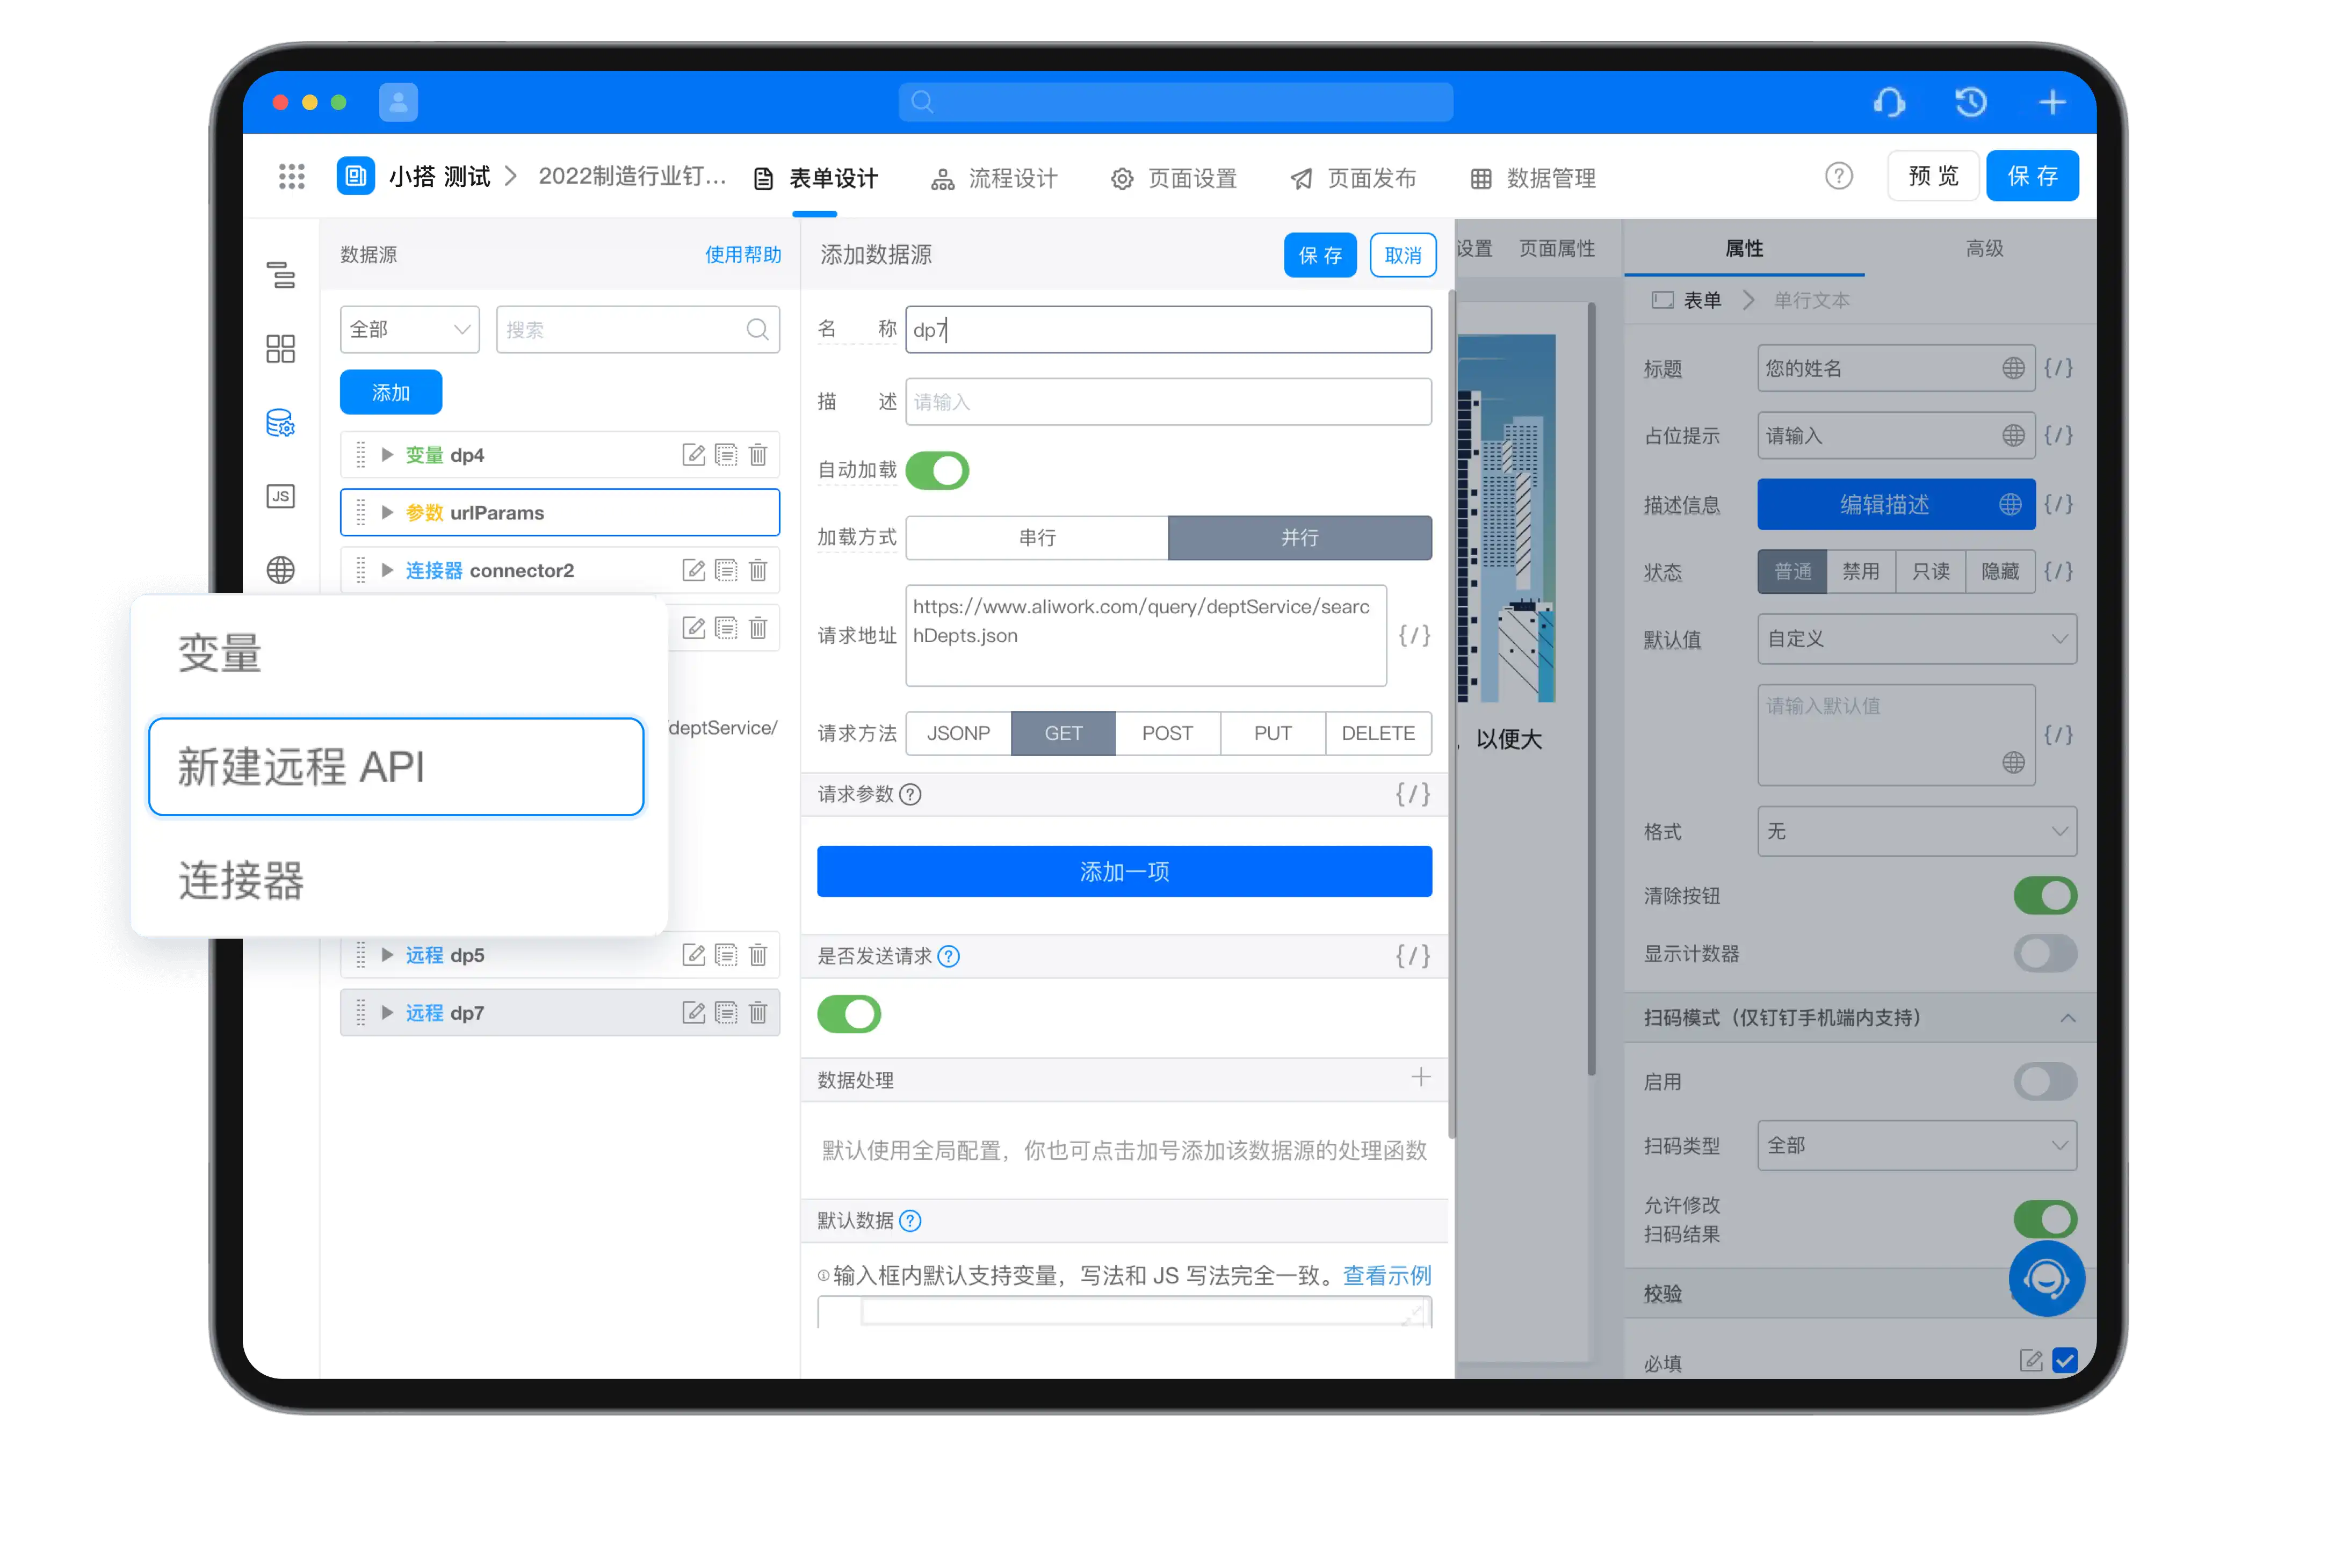The image size is (2342, 1568).
Task: Click the component library grid icon
Action: [x=280, y=349]
